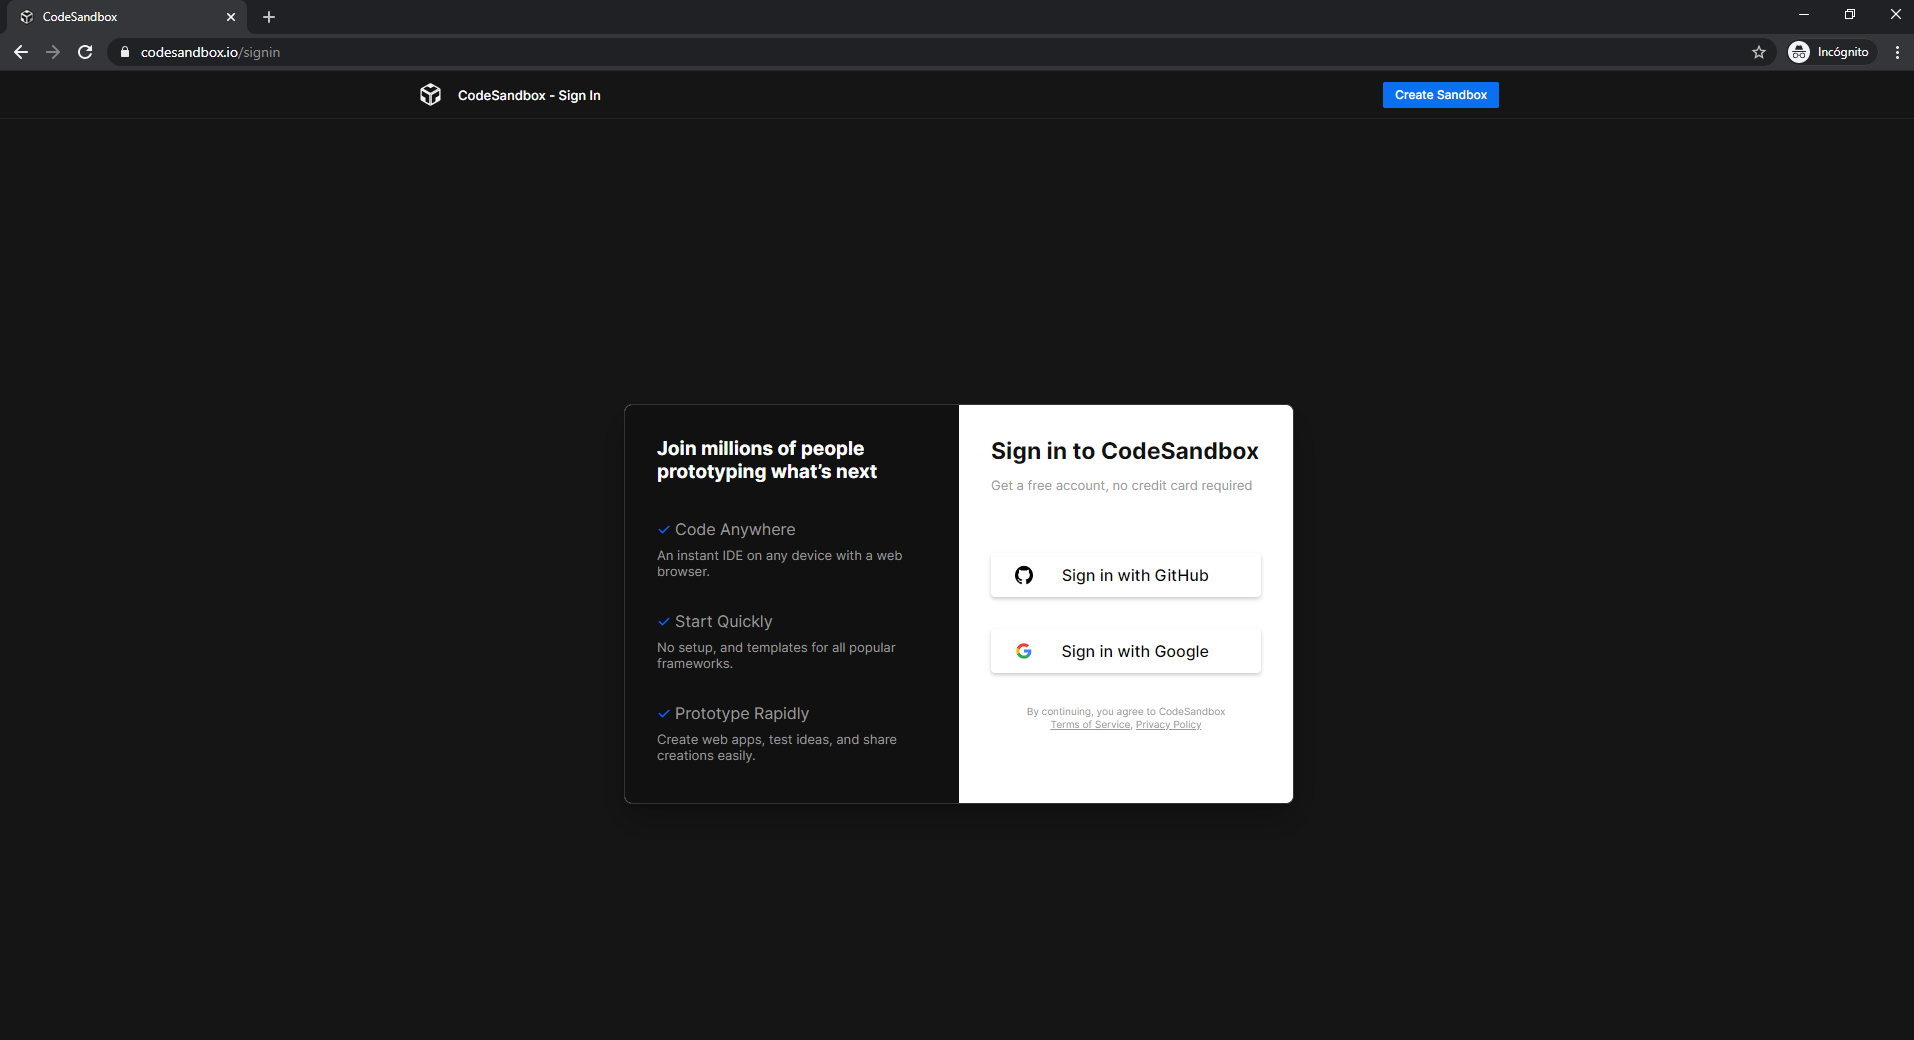Click the Create Sandbox button

coord(1440,94)
